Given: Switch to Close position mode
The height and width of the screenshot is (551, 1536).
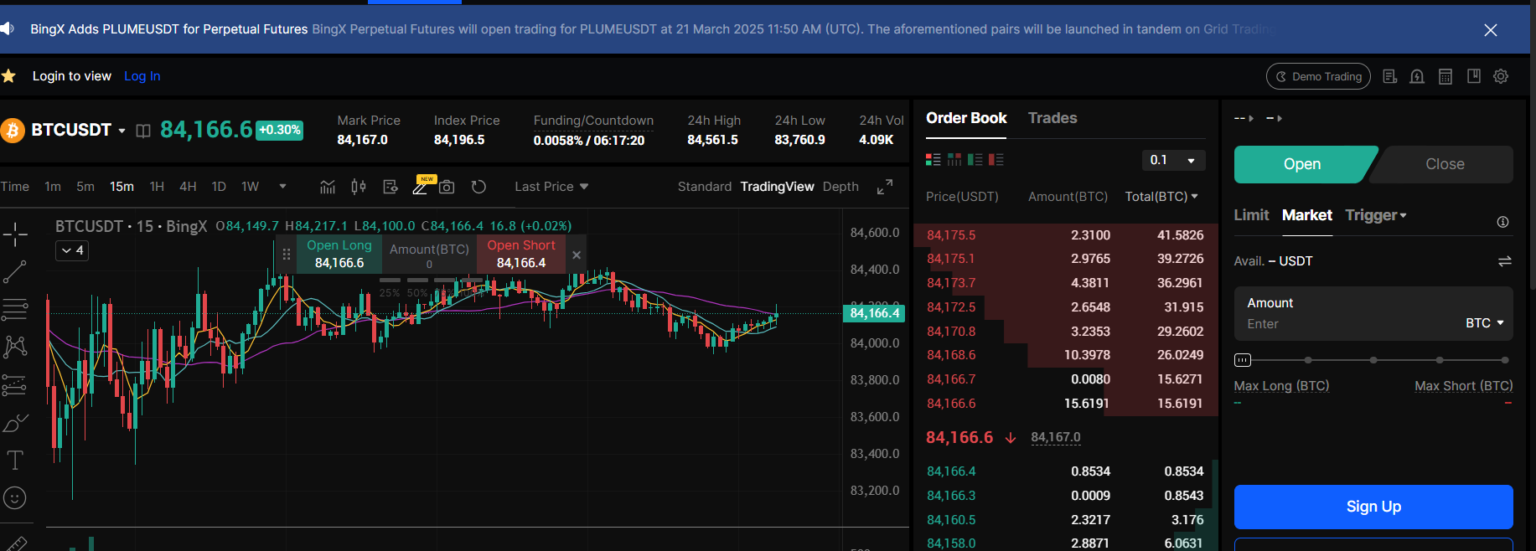Looking at the screenshot, I should 1443,164.
